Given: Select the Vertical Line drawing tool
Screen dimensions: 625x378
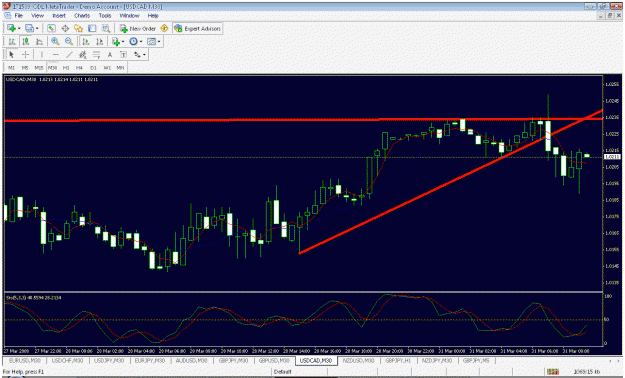Looking at the screenshot, I should pyautogui.click(x=42, y=55).
